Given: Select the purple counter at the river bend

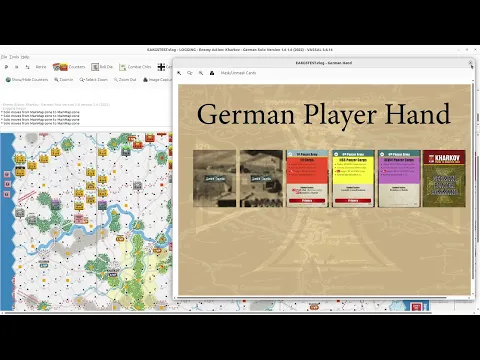Looking at the screenshot, I should pyautogui.click(x=102, y=205).
